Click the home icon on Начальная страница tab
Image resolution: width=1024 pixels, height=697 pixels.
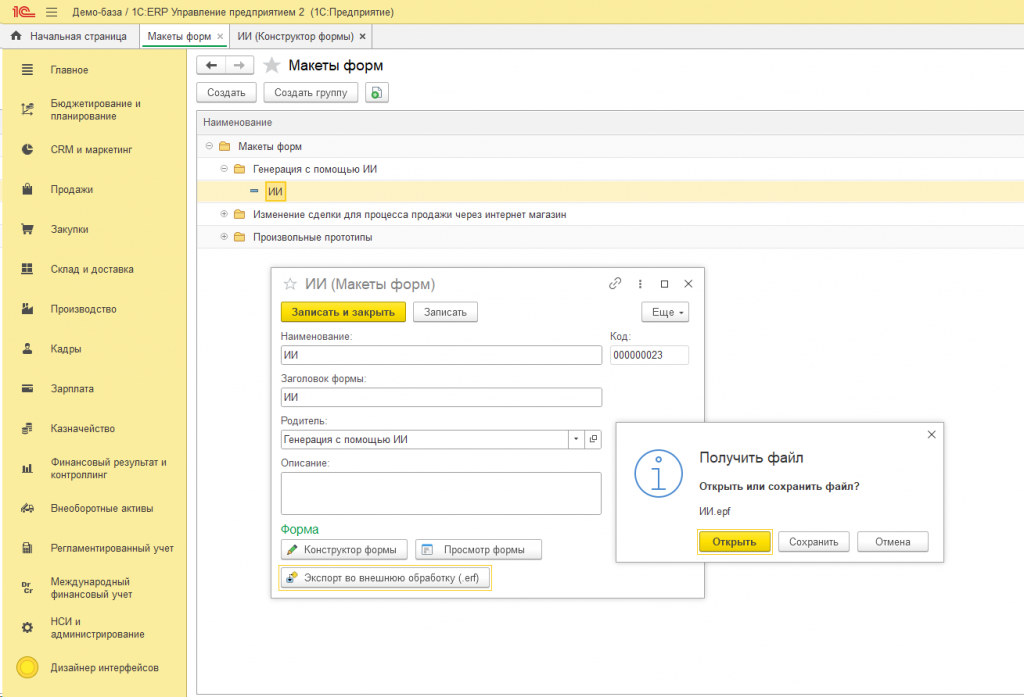[x=16, y=36]
